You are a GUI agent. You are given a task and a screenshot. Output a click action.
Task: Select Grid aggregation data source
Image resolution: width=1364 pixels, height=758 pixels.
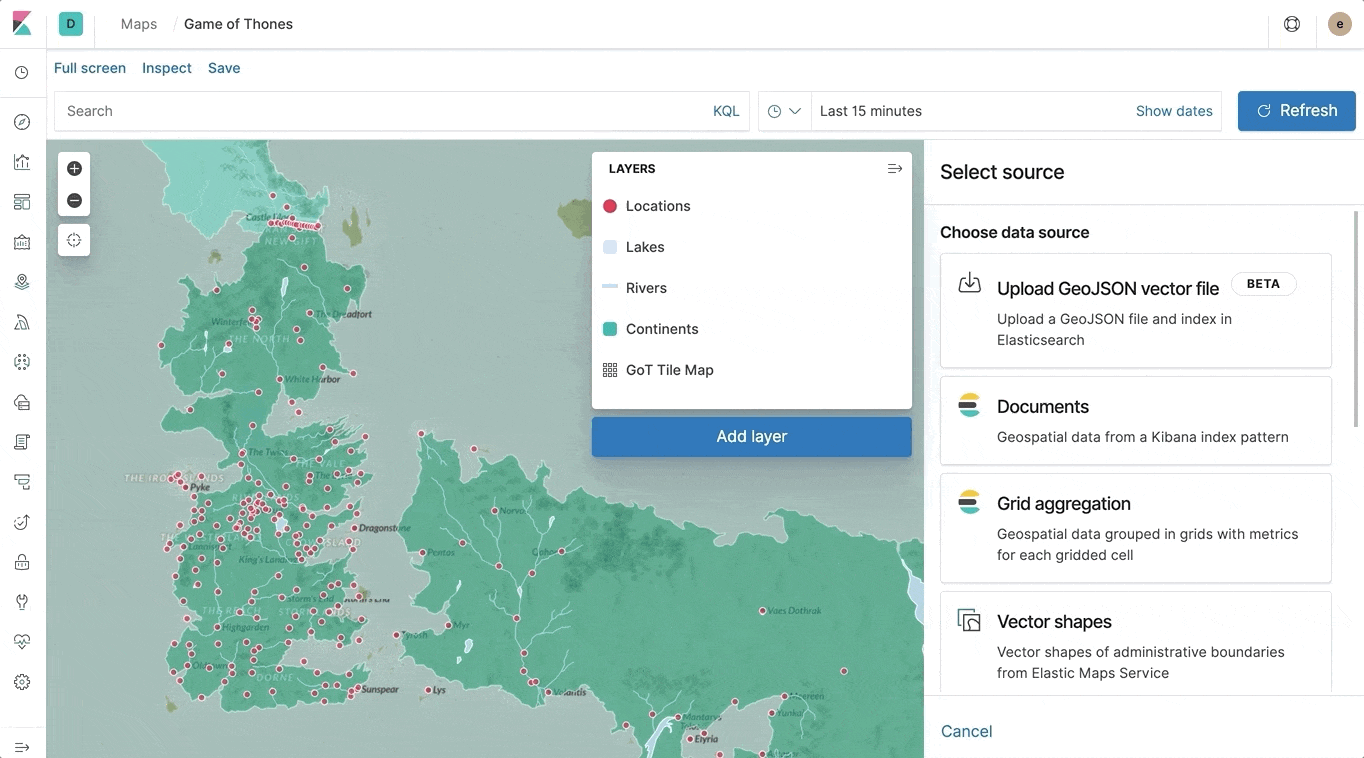1136,528
